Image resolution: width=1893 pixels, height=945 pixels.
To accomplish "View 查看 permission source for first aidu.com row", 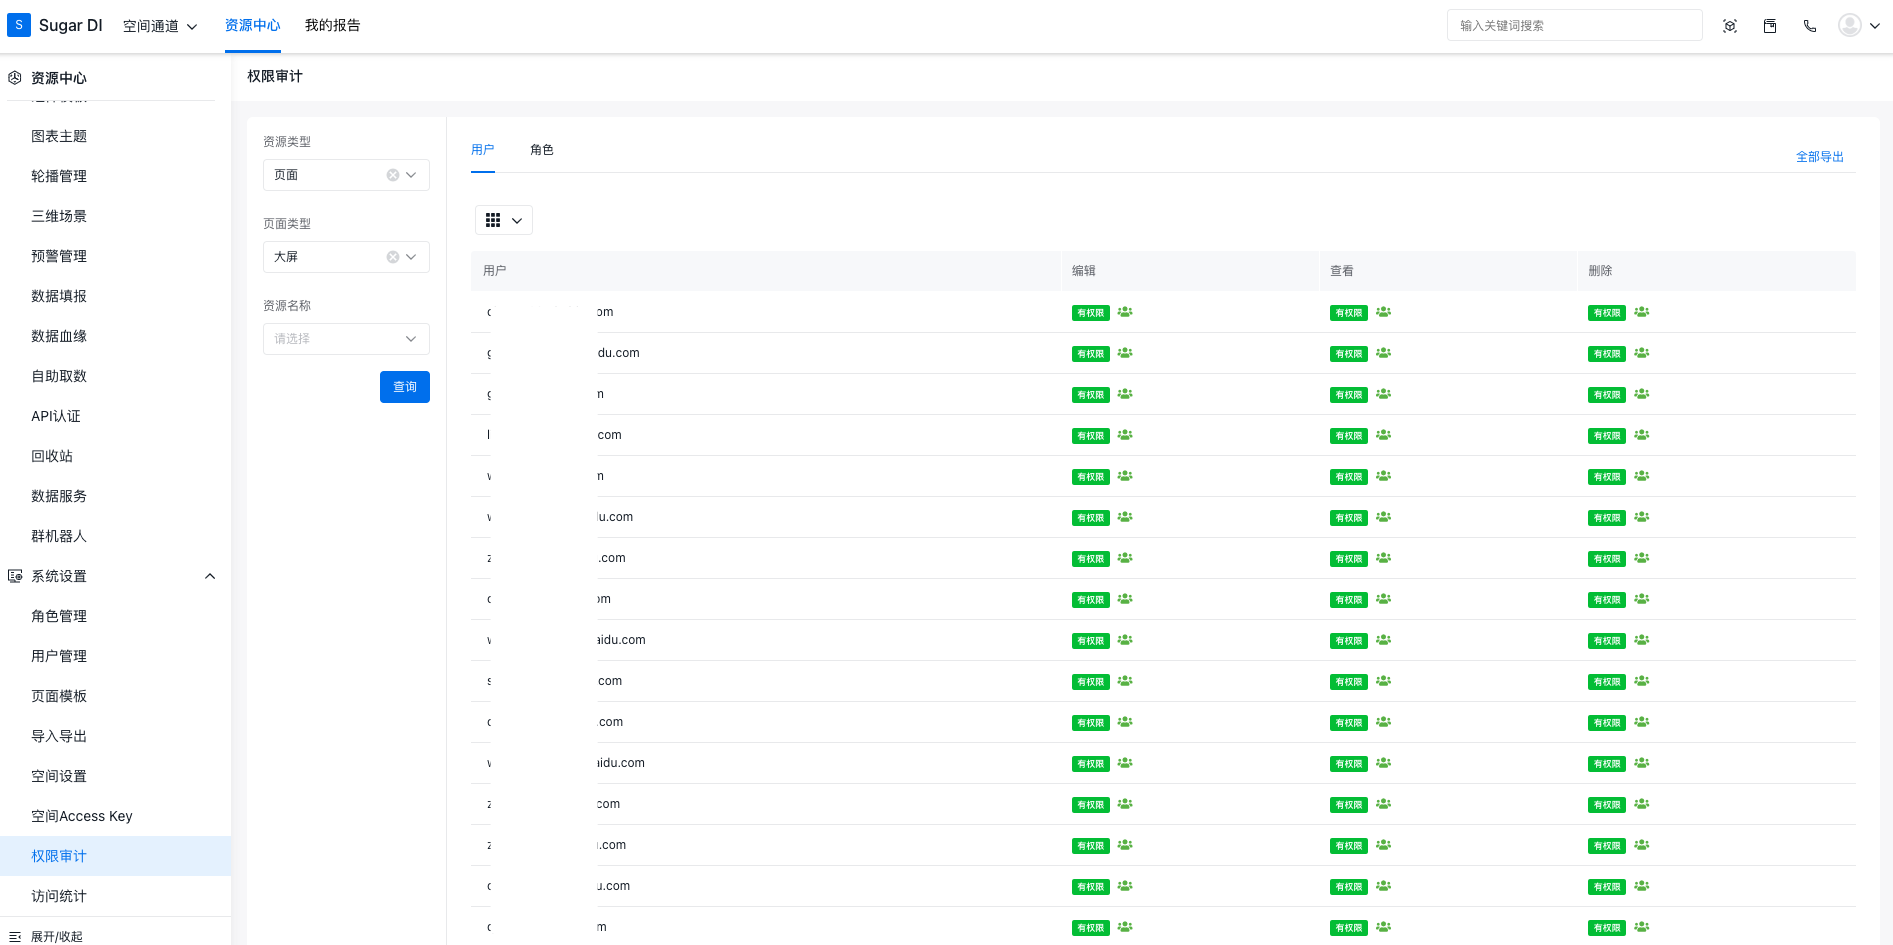I will click(x=1383, y=640).
